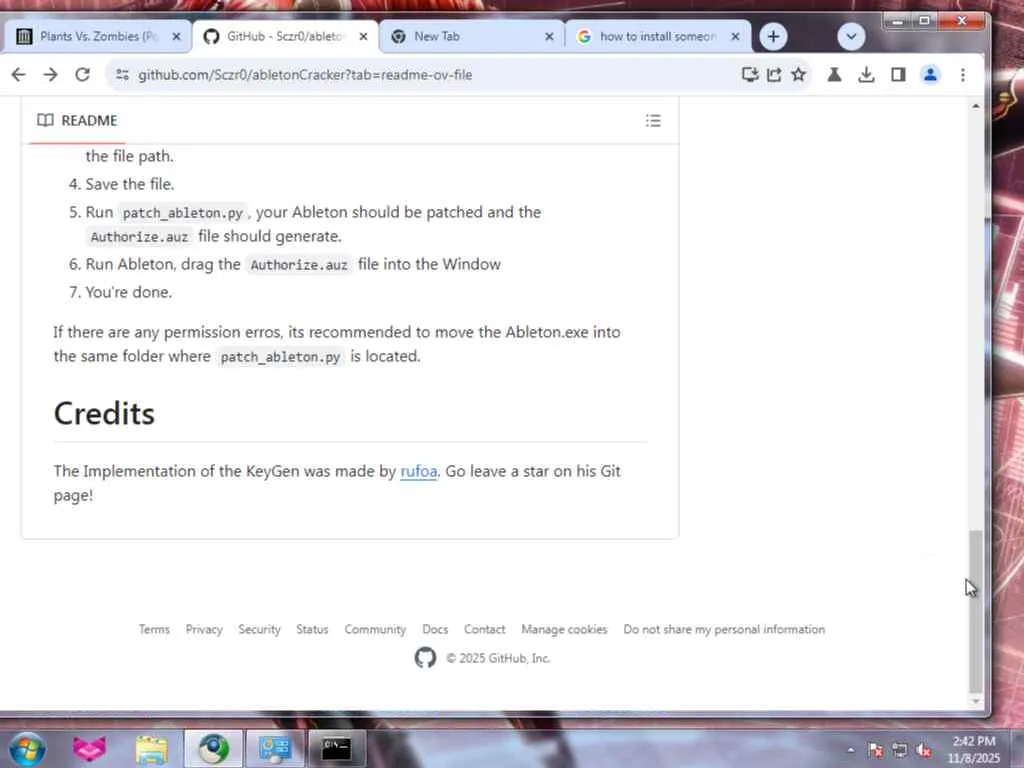The height and width of the screenshot is (768, 1024).
Task: View site information icon in address bar
Action: (122, 74)
